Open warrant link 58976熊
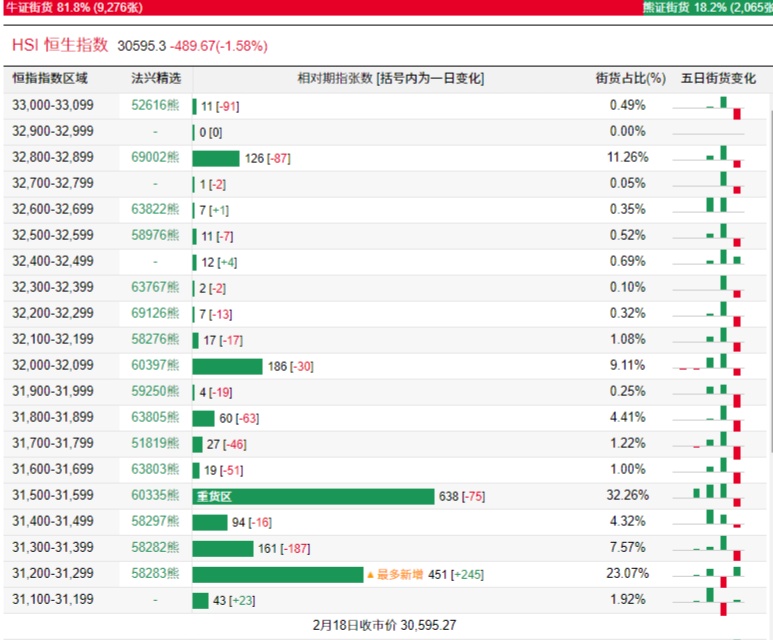773x640 pixels. 155,235
